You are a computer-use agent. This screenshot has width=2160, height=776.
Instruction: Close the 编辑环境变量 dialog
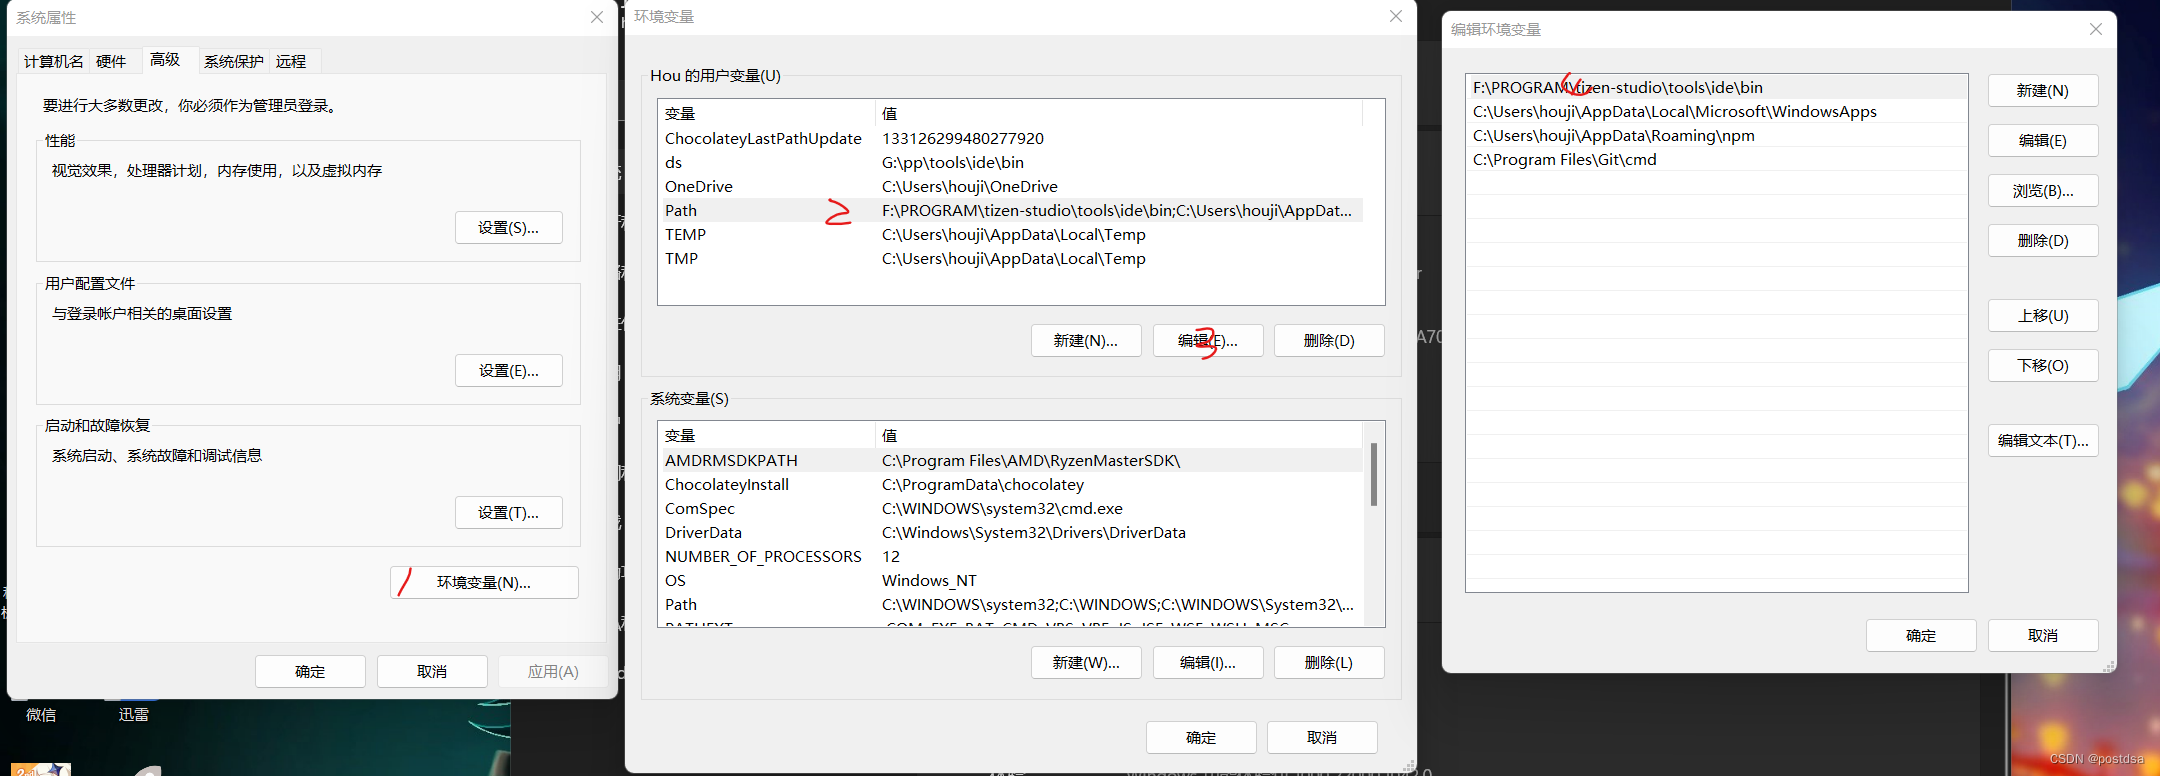tap(2096, 29)
